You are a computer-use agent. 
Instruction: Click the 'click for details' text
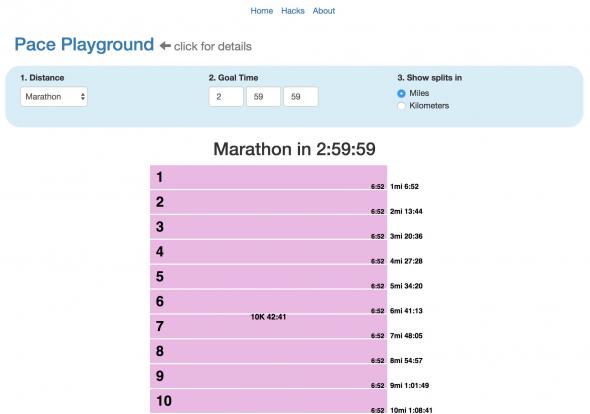(213, 46)
